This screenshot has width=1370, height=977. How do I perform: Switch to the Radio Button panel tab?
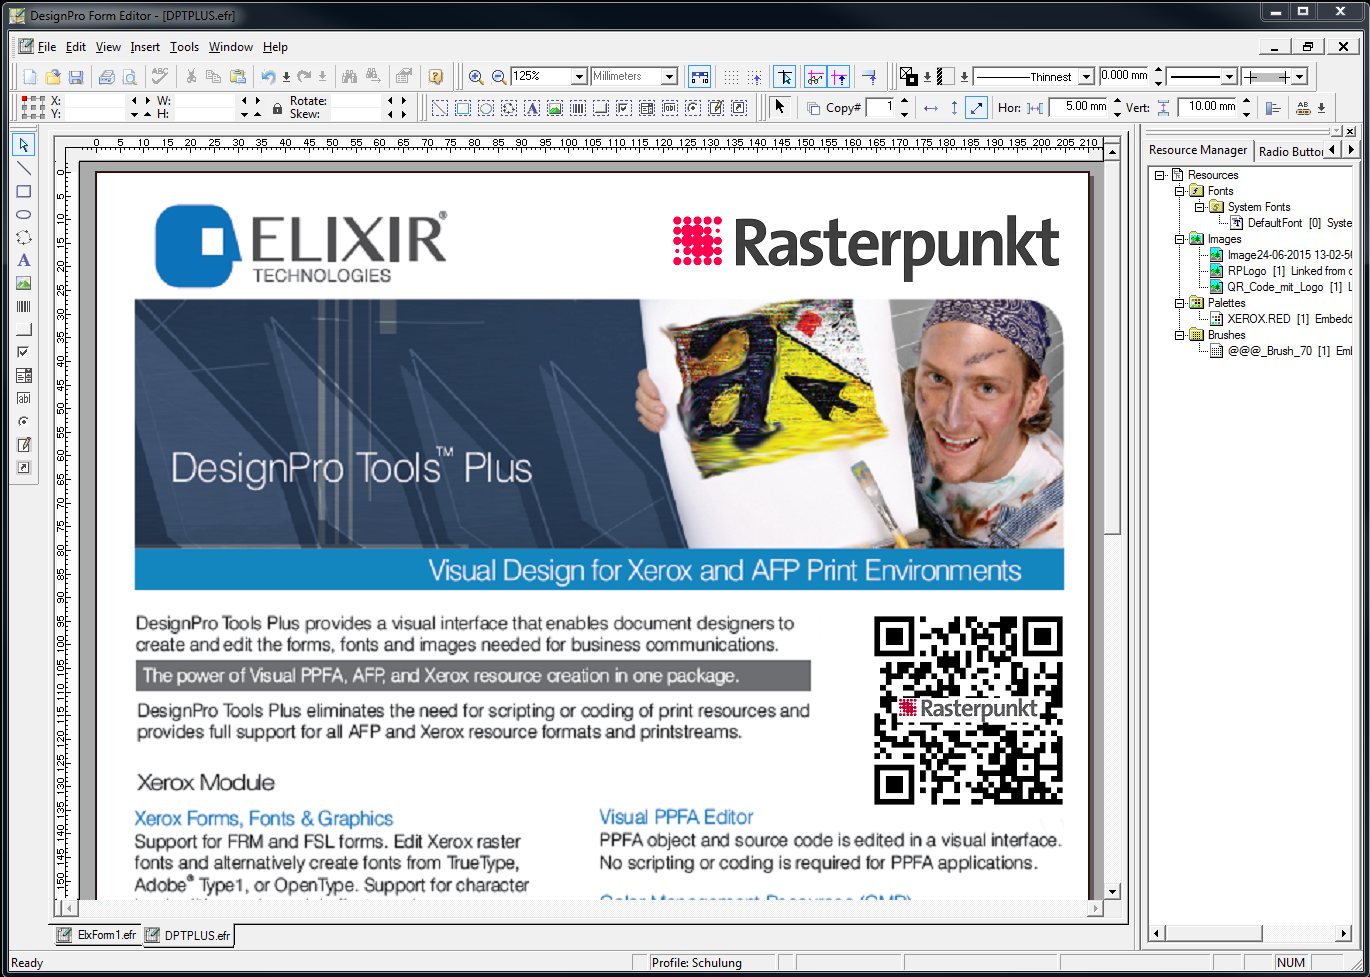(1291, 151)
